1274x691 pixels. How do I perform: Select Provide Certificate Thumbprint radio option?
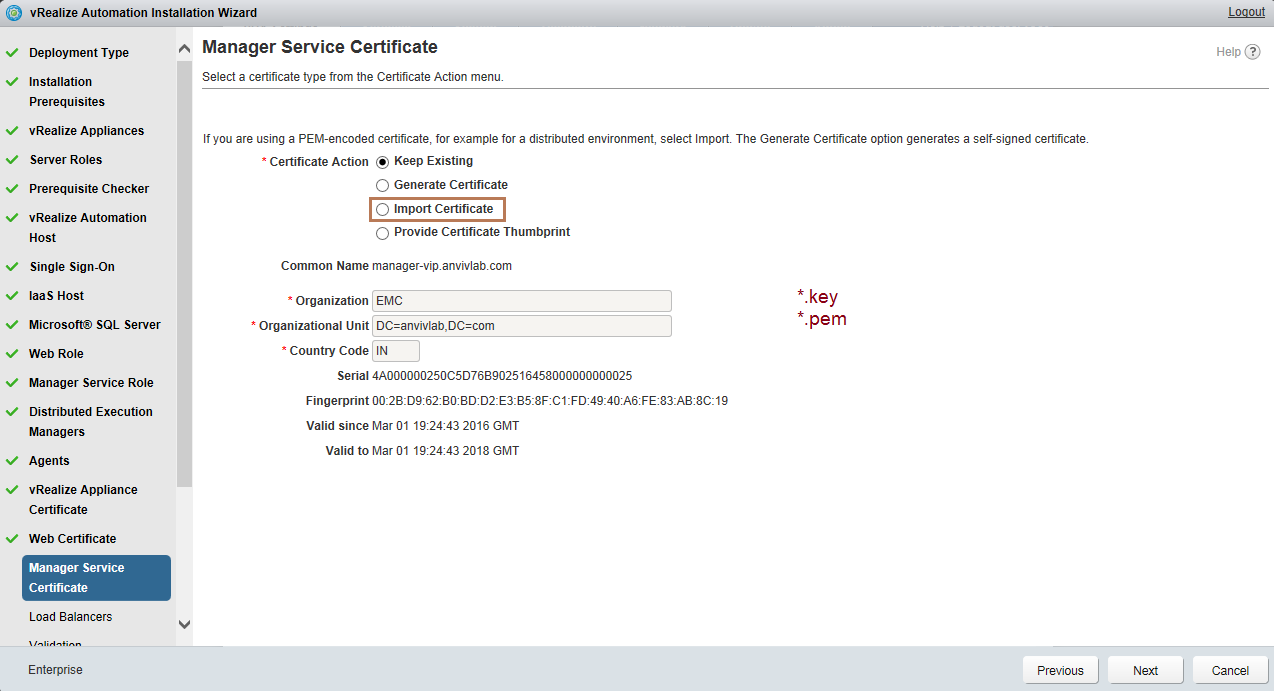382,233
